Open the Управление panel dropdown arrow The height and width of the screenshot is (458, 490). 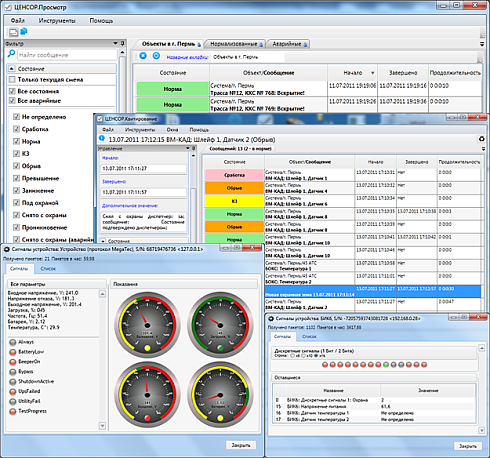pos(188,148)
